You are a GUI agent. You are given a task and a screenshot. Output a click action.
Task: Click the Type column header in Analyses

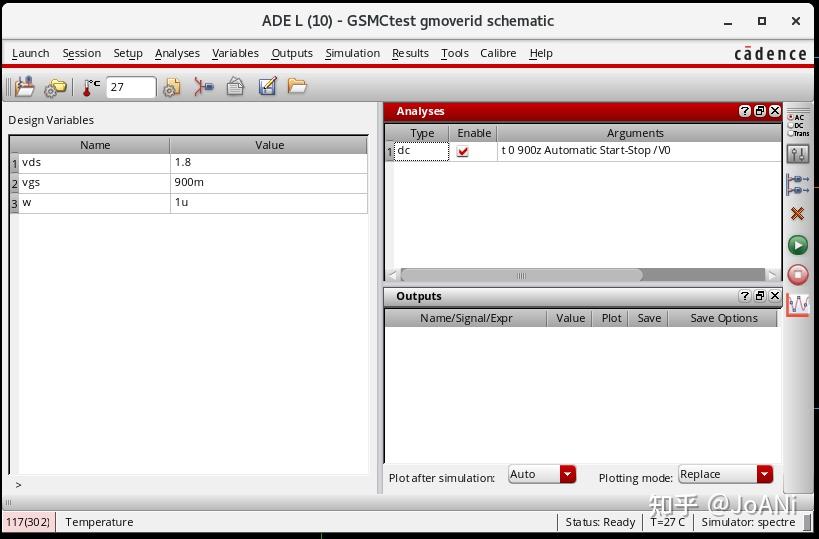422,133
